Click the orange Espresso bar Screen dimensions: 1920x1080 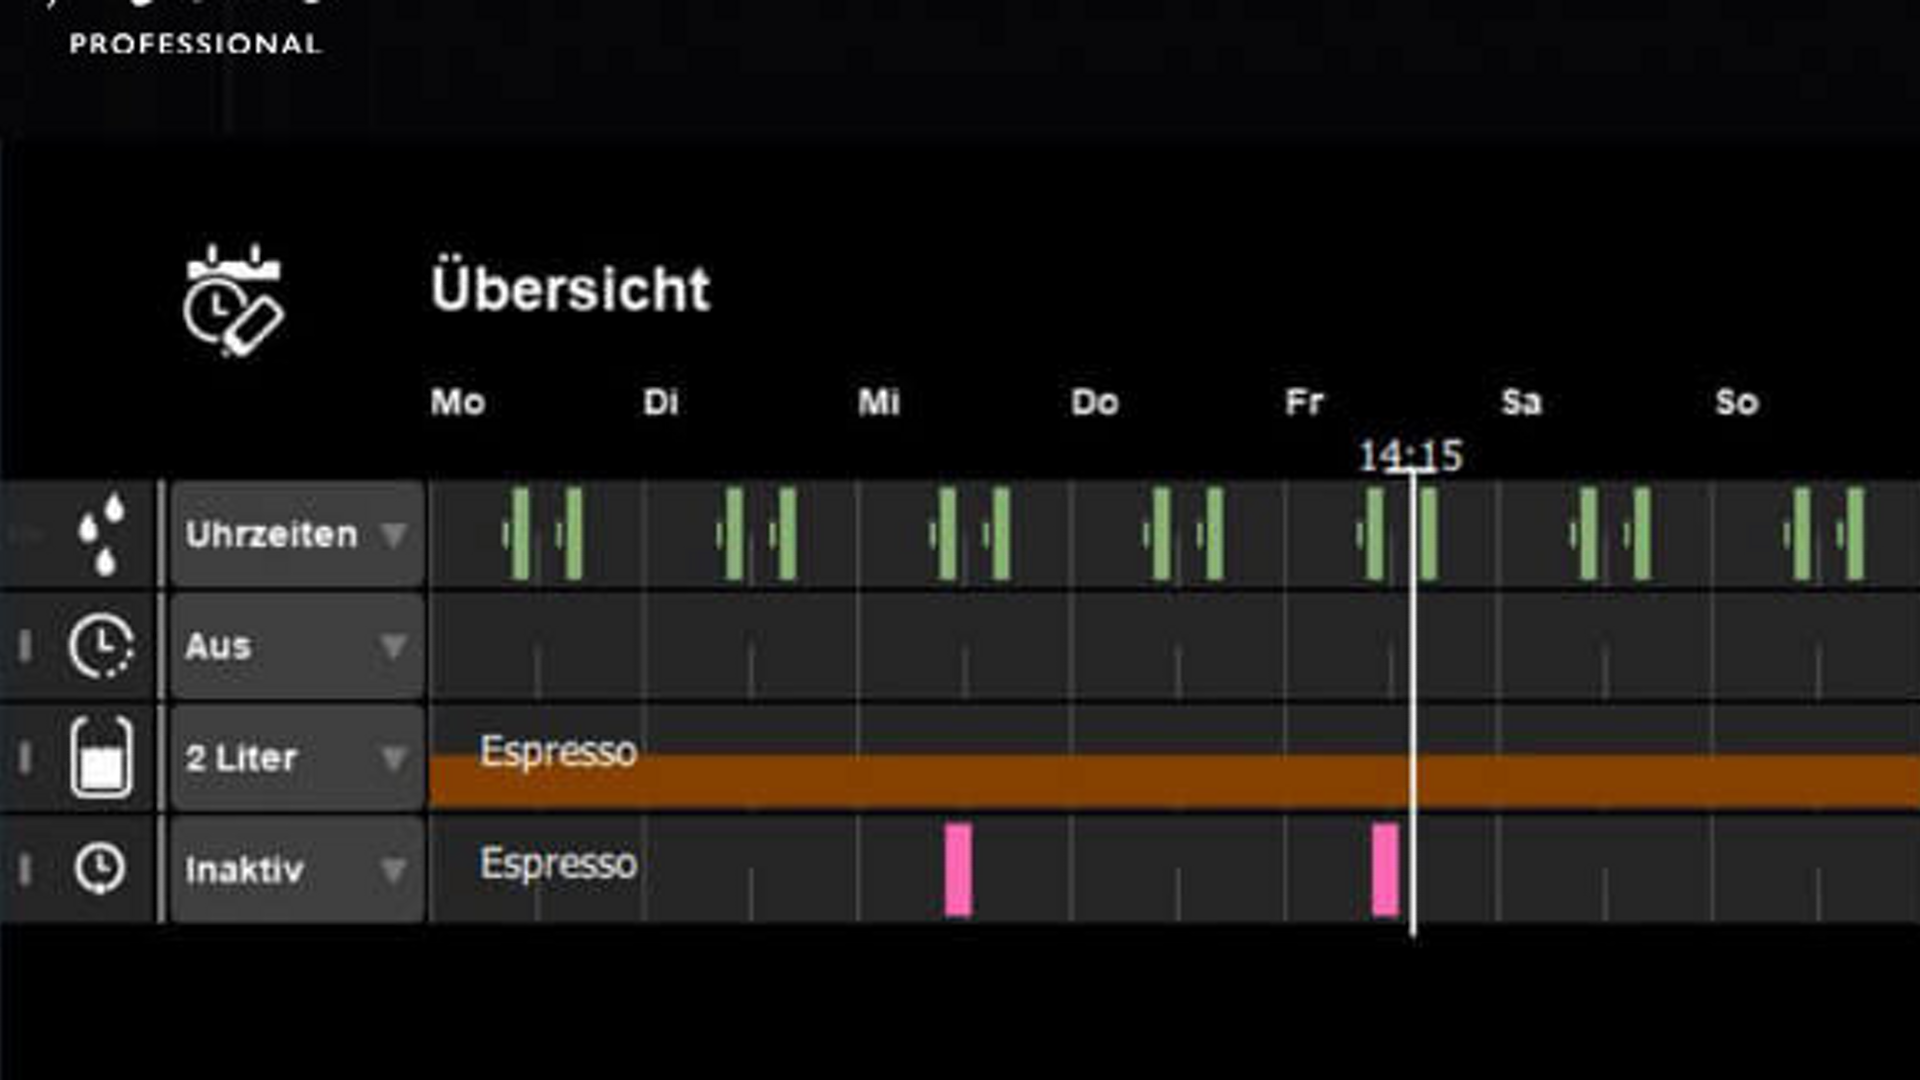[x=1100, y=781]
